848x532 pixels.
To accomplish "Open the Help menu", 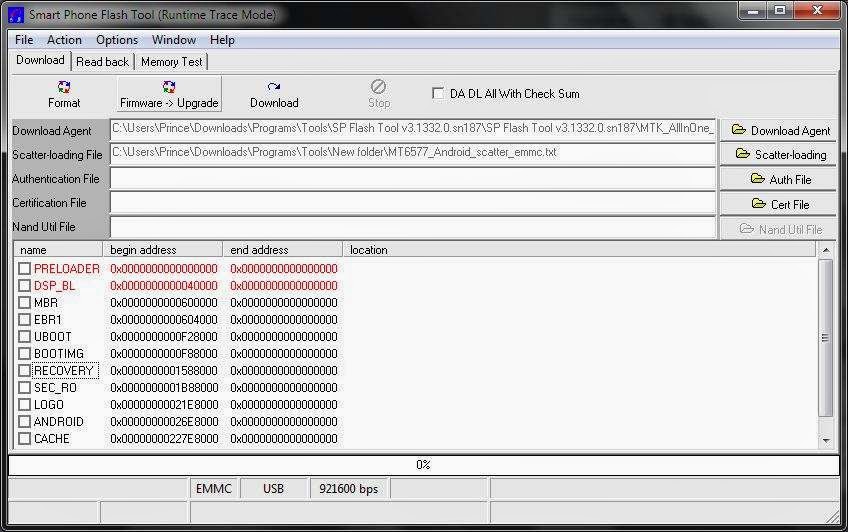I will point(222,40).
